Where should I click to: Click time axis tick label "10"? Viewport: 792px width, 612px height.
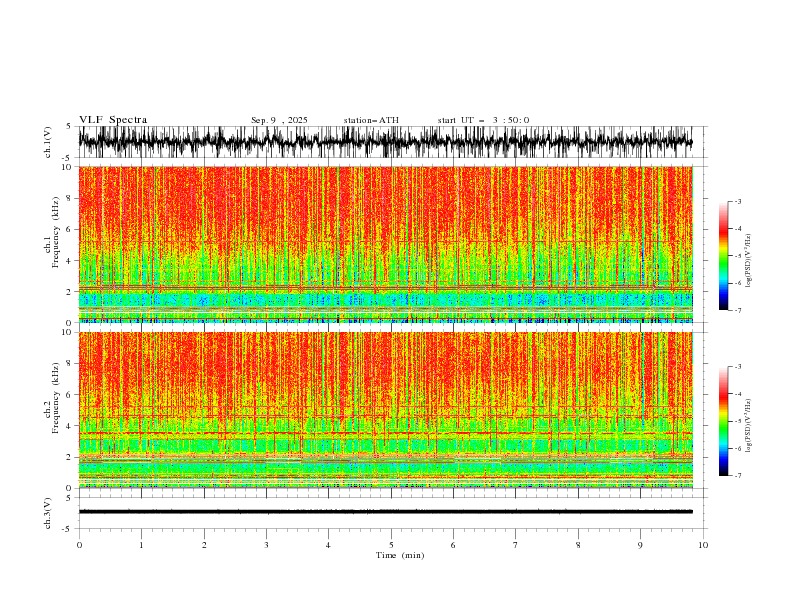click(703, 545)
